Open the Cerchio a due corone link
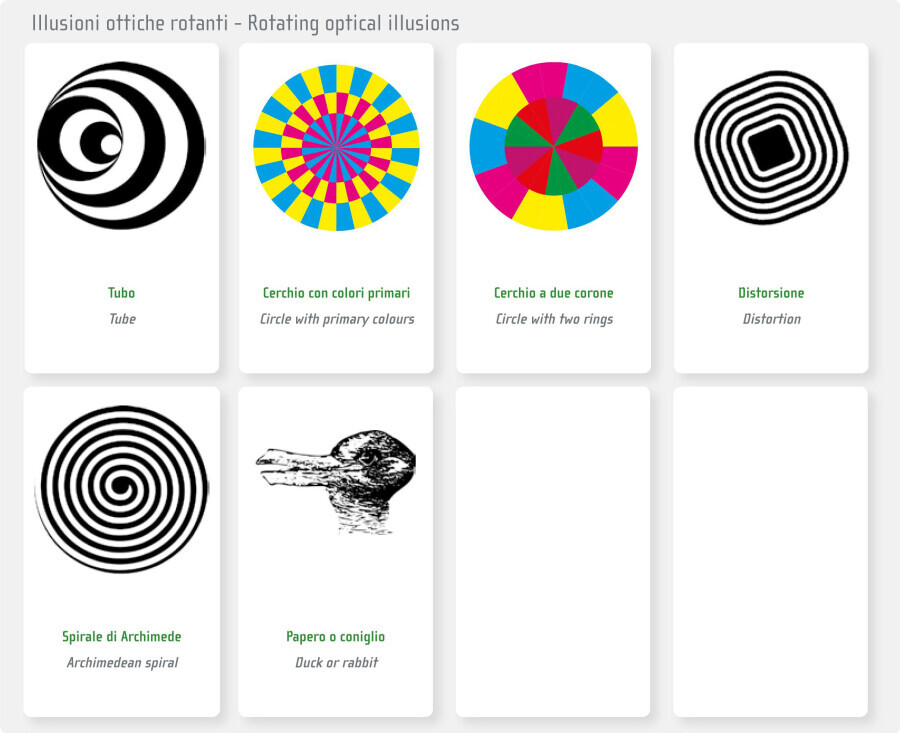 click(x=554, y=293)
